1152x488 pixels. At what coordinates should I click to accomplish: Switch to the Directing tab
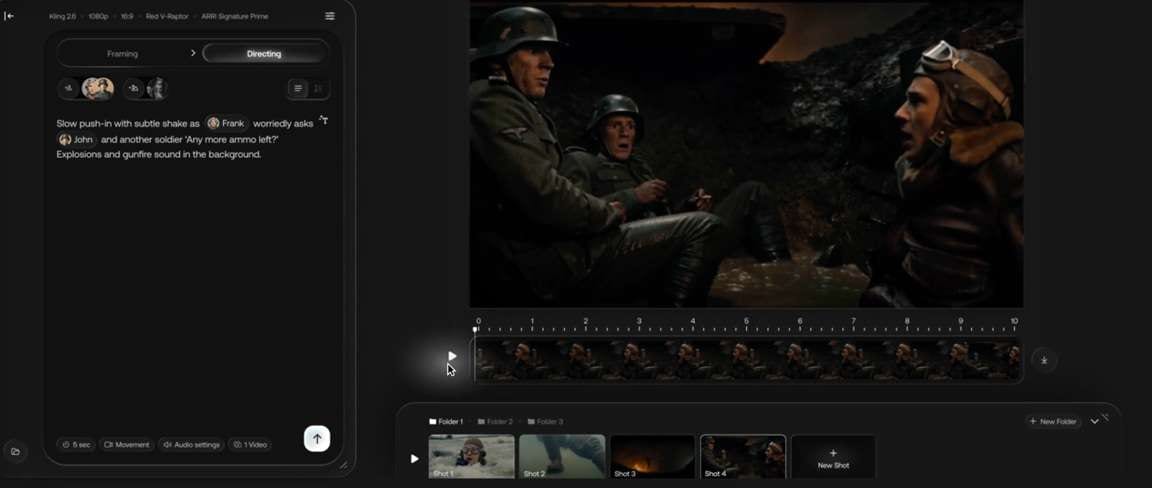coord(264,54)
